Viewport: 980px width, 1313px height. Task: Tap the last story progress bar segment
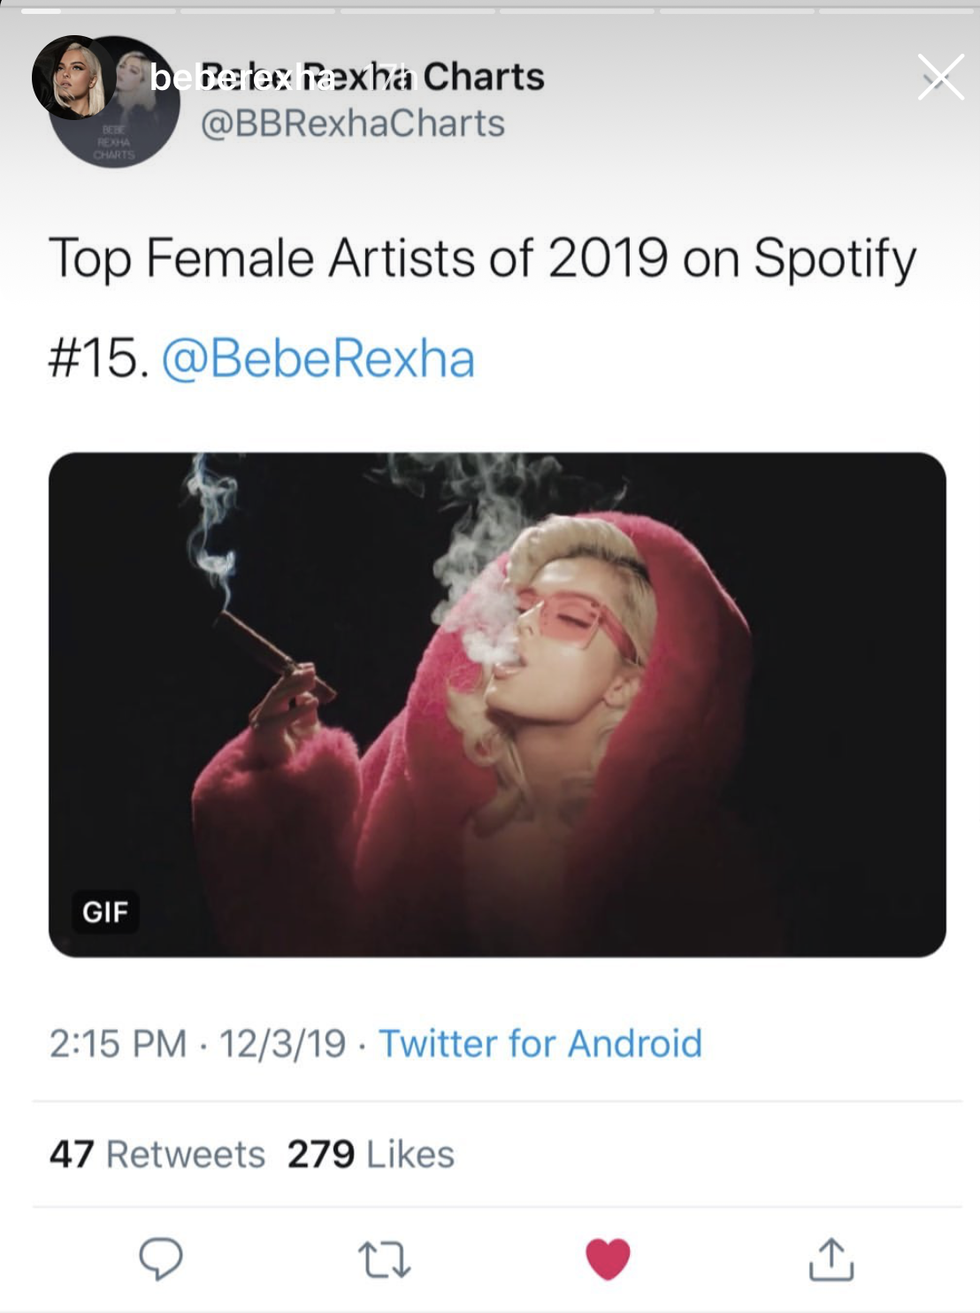[x=896, y=11]
